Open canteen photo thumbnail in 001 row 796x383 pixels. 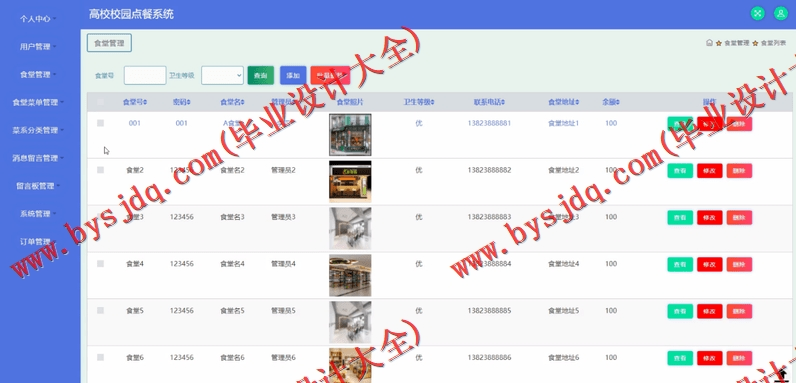pos(350,135)
